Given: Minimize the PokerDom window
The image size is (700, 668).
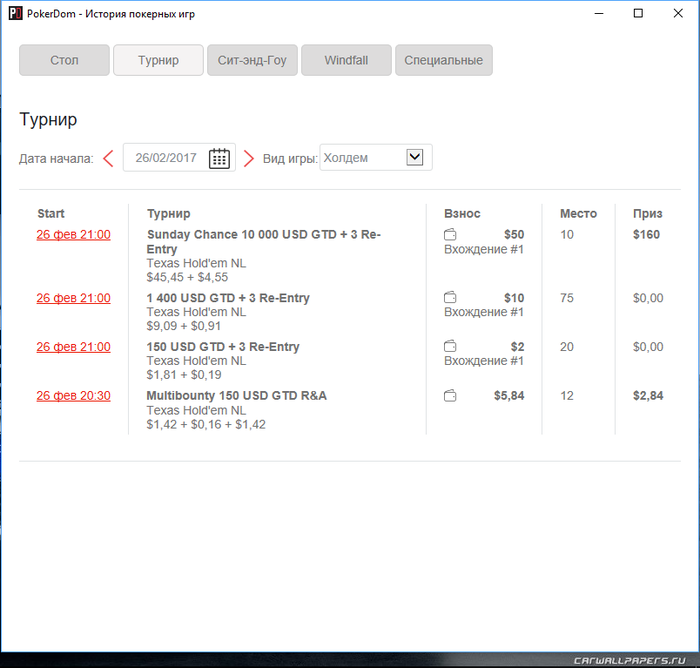Looking at the screenshot, I should click(x=599, y=13).
